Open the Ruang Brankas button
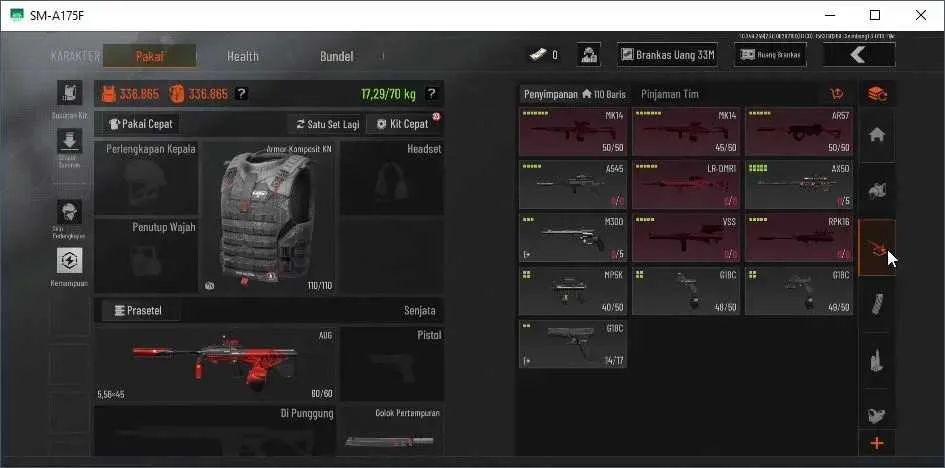The width and height of the screenshot is (945, 468). tap(770, 55)
